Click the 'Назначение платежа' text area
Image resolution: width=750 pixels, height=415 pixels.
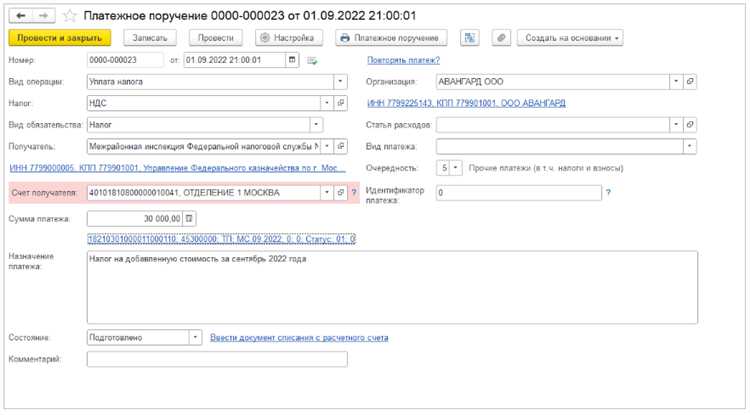[392, 287]
